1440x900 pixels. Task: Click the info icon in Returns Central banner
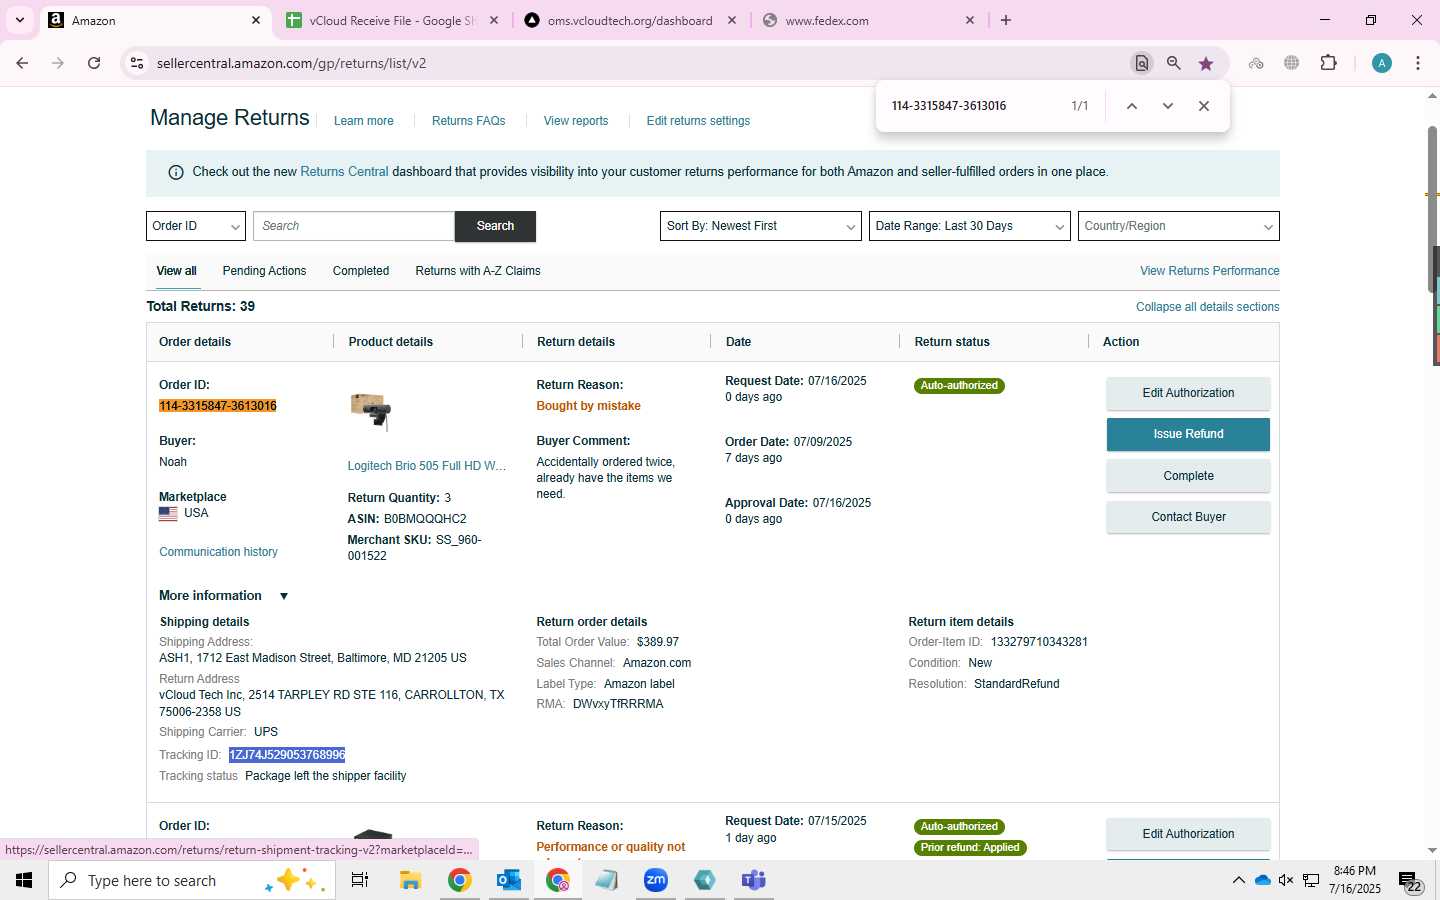(x=176, y=172)
